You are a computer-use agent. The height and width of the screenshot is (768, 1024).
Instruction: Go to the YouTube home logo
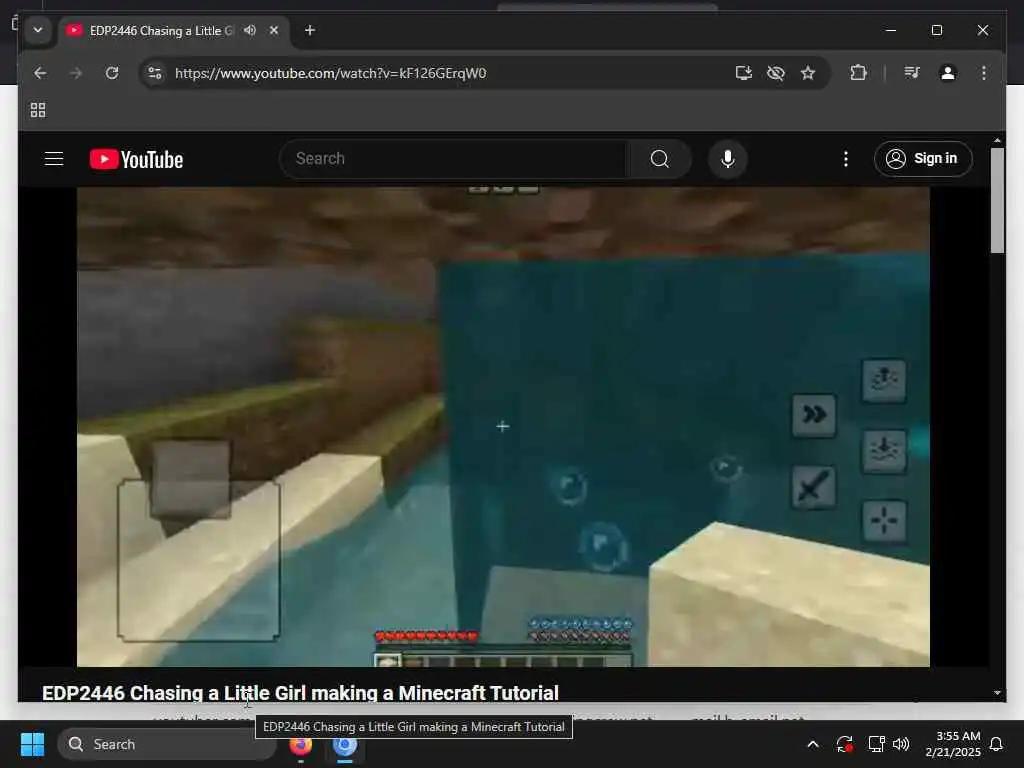click(136, 159)
